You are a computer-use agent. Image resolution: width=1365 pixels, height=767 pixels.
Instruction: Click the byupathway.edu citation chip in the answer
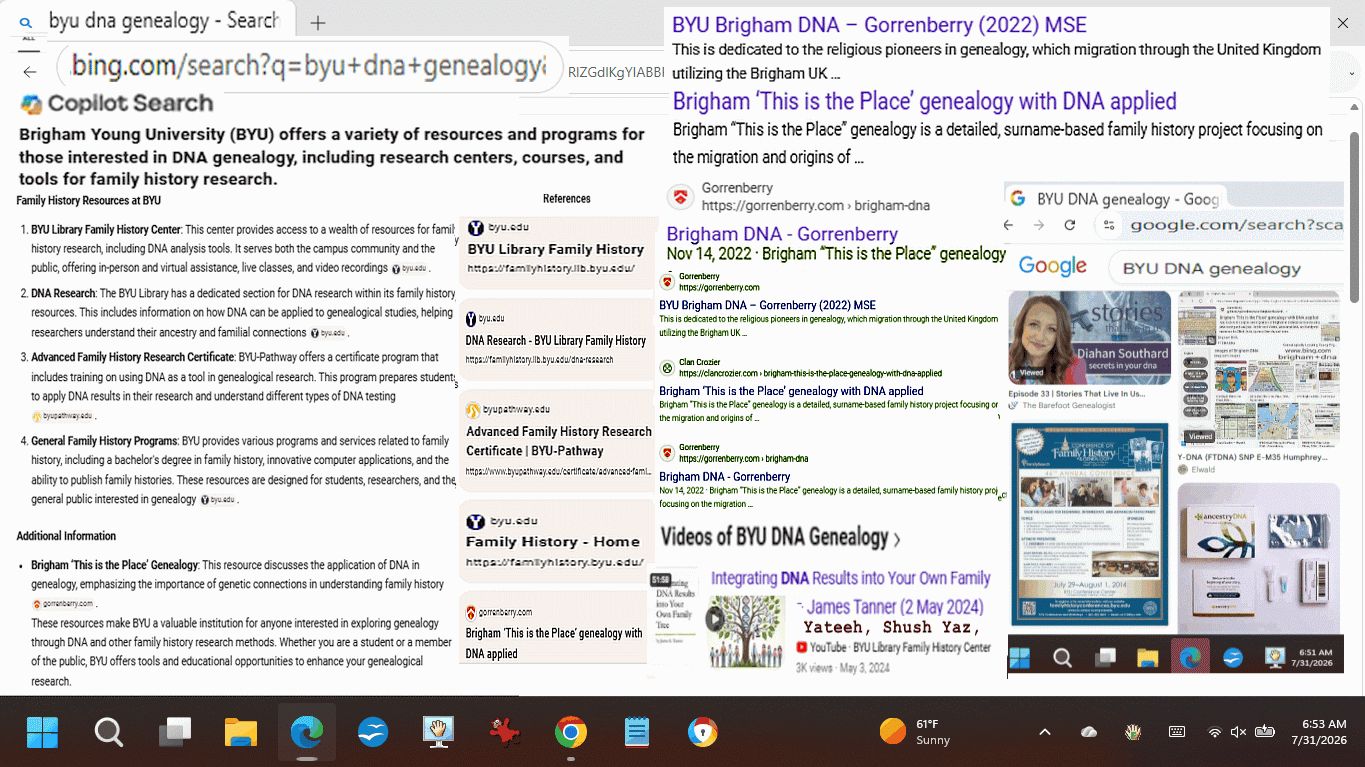pyautogui.click(x=63, y=416)
